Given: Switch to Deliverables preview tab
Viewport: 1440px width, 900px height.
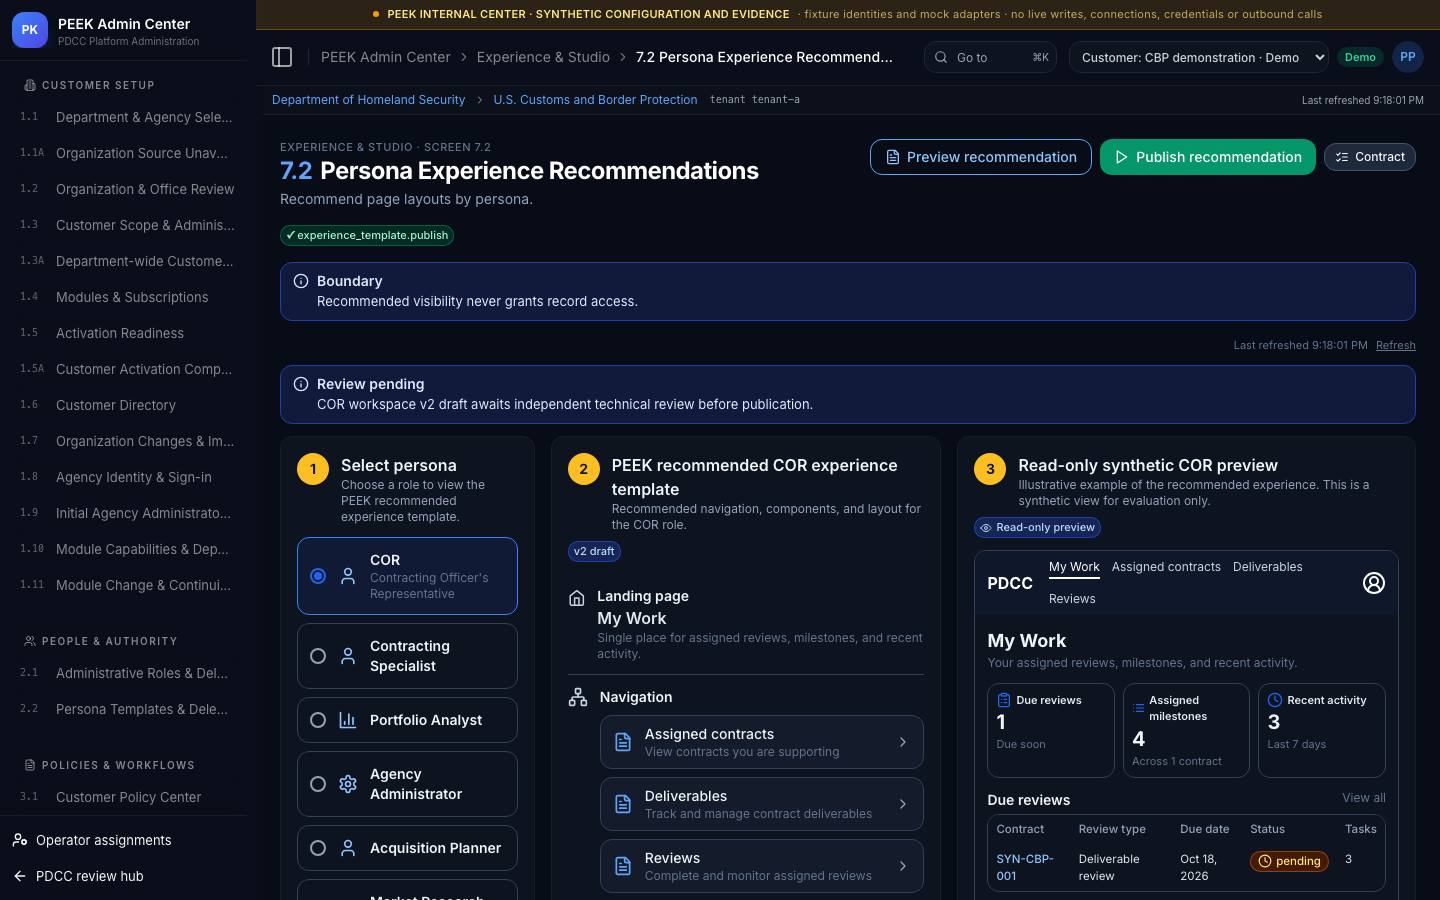Looking at the screenshot, I should point(1267,567).
